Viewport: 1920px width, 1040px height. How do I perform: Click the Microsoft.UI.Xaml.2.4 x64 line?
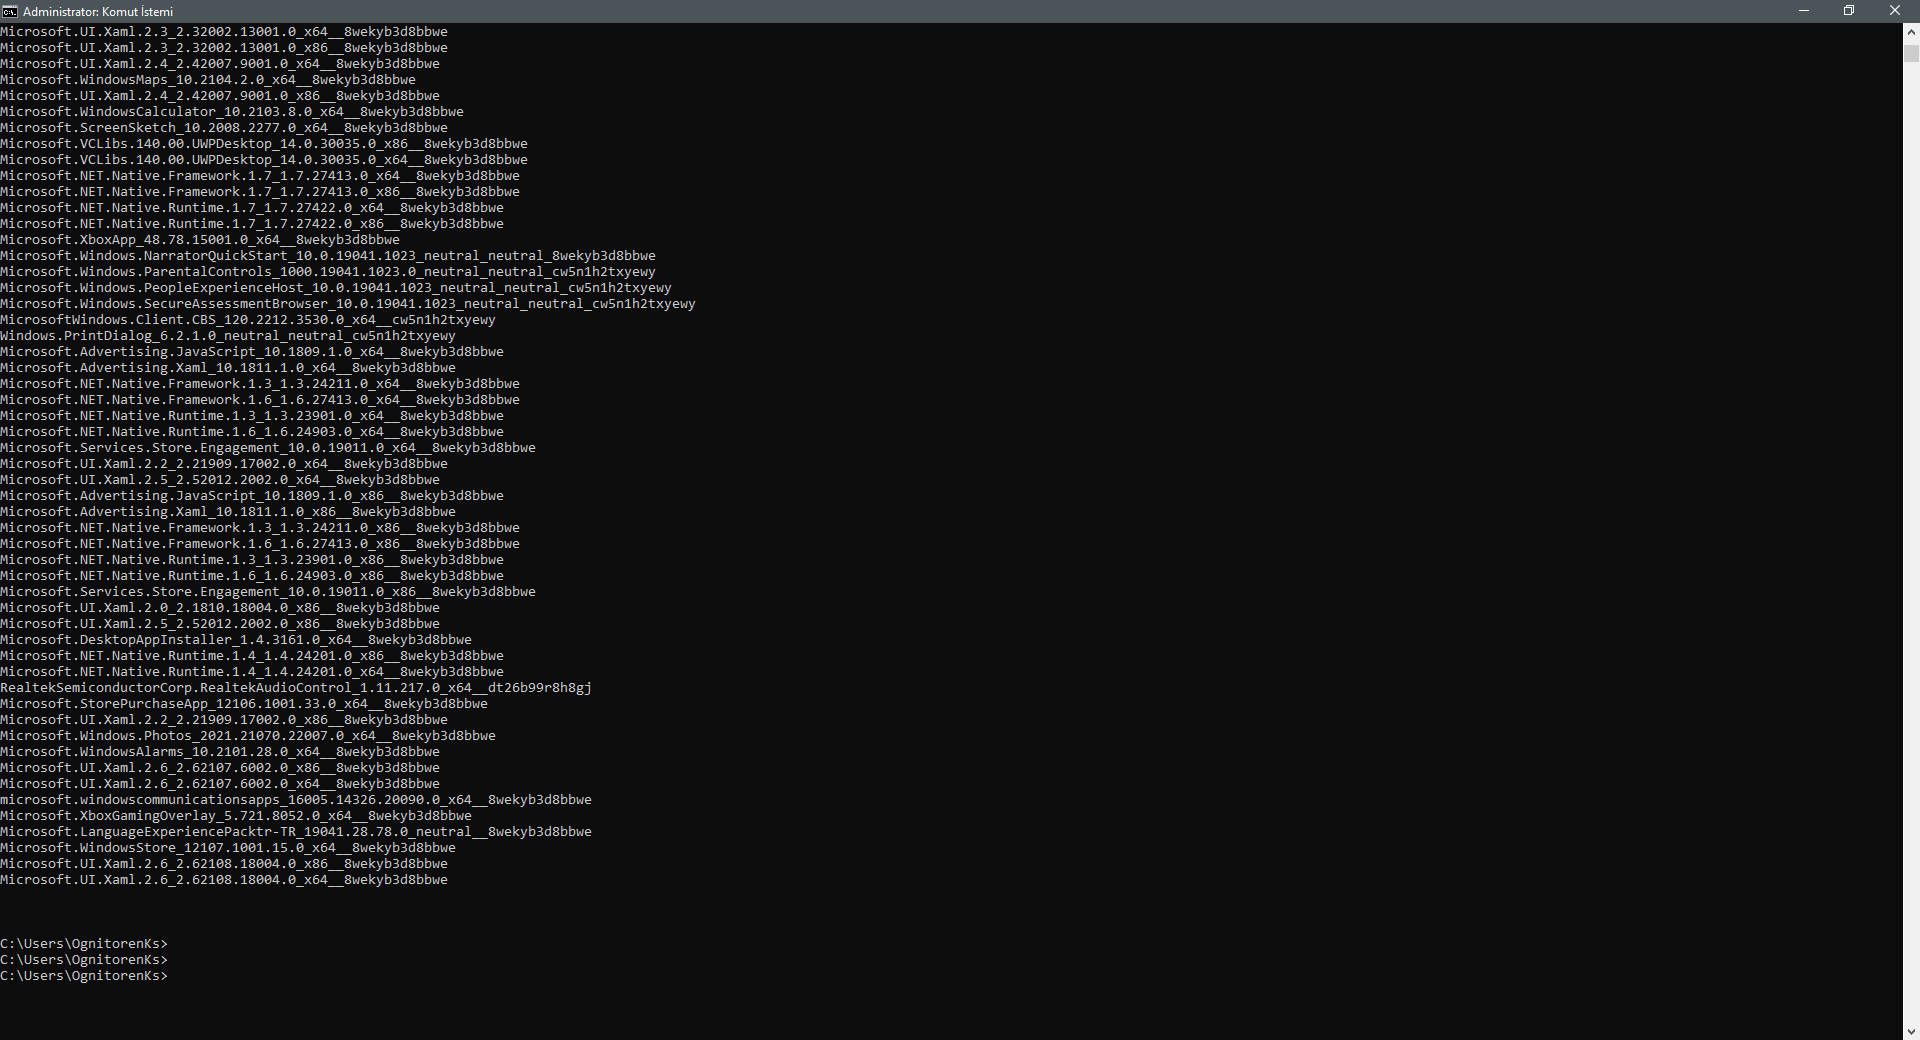220,64
